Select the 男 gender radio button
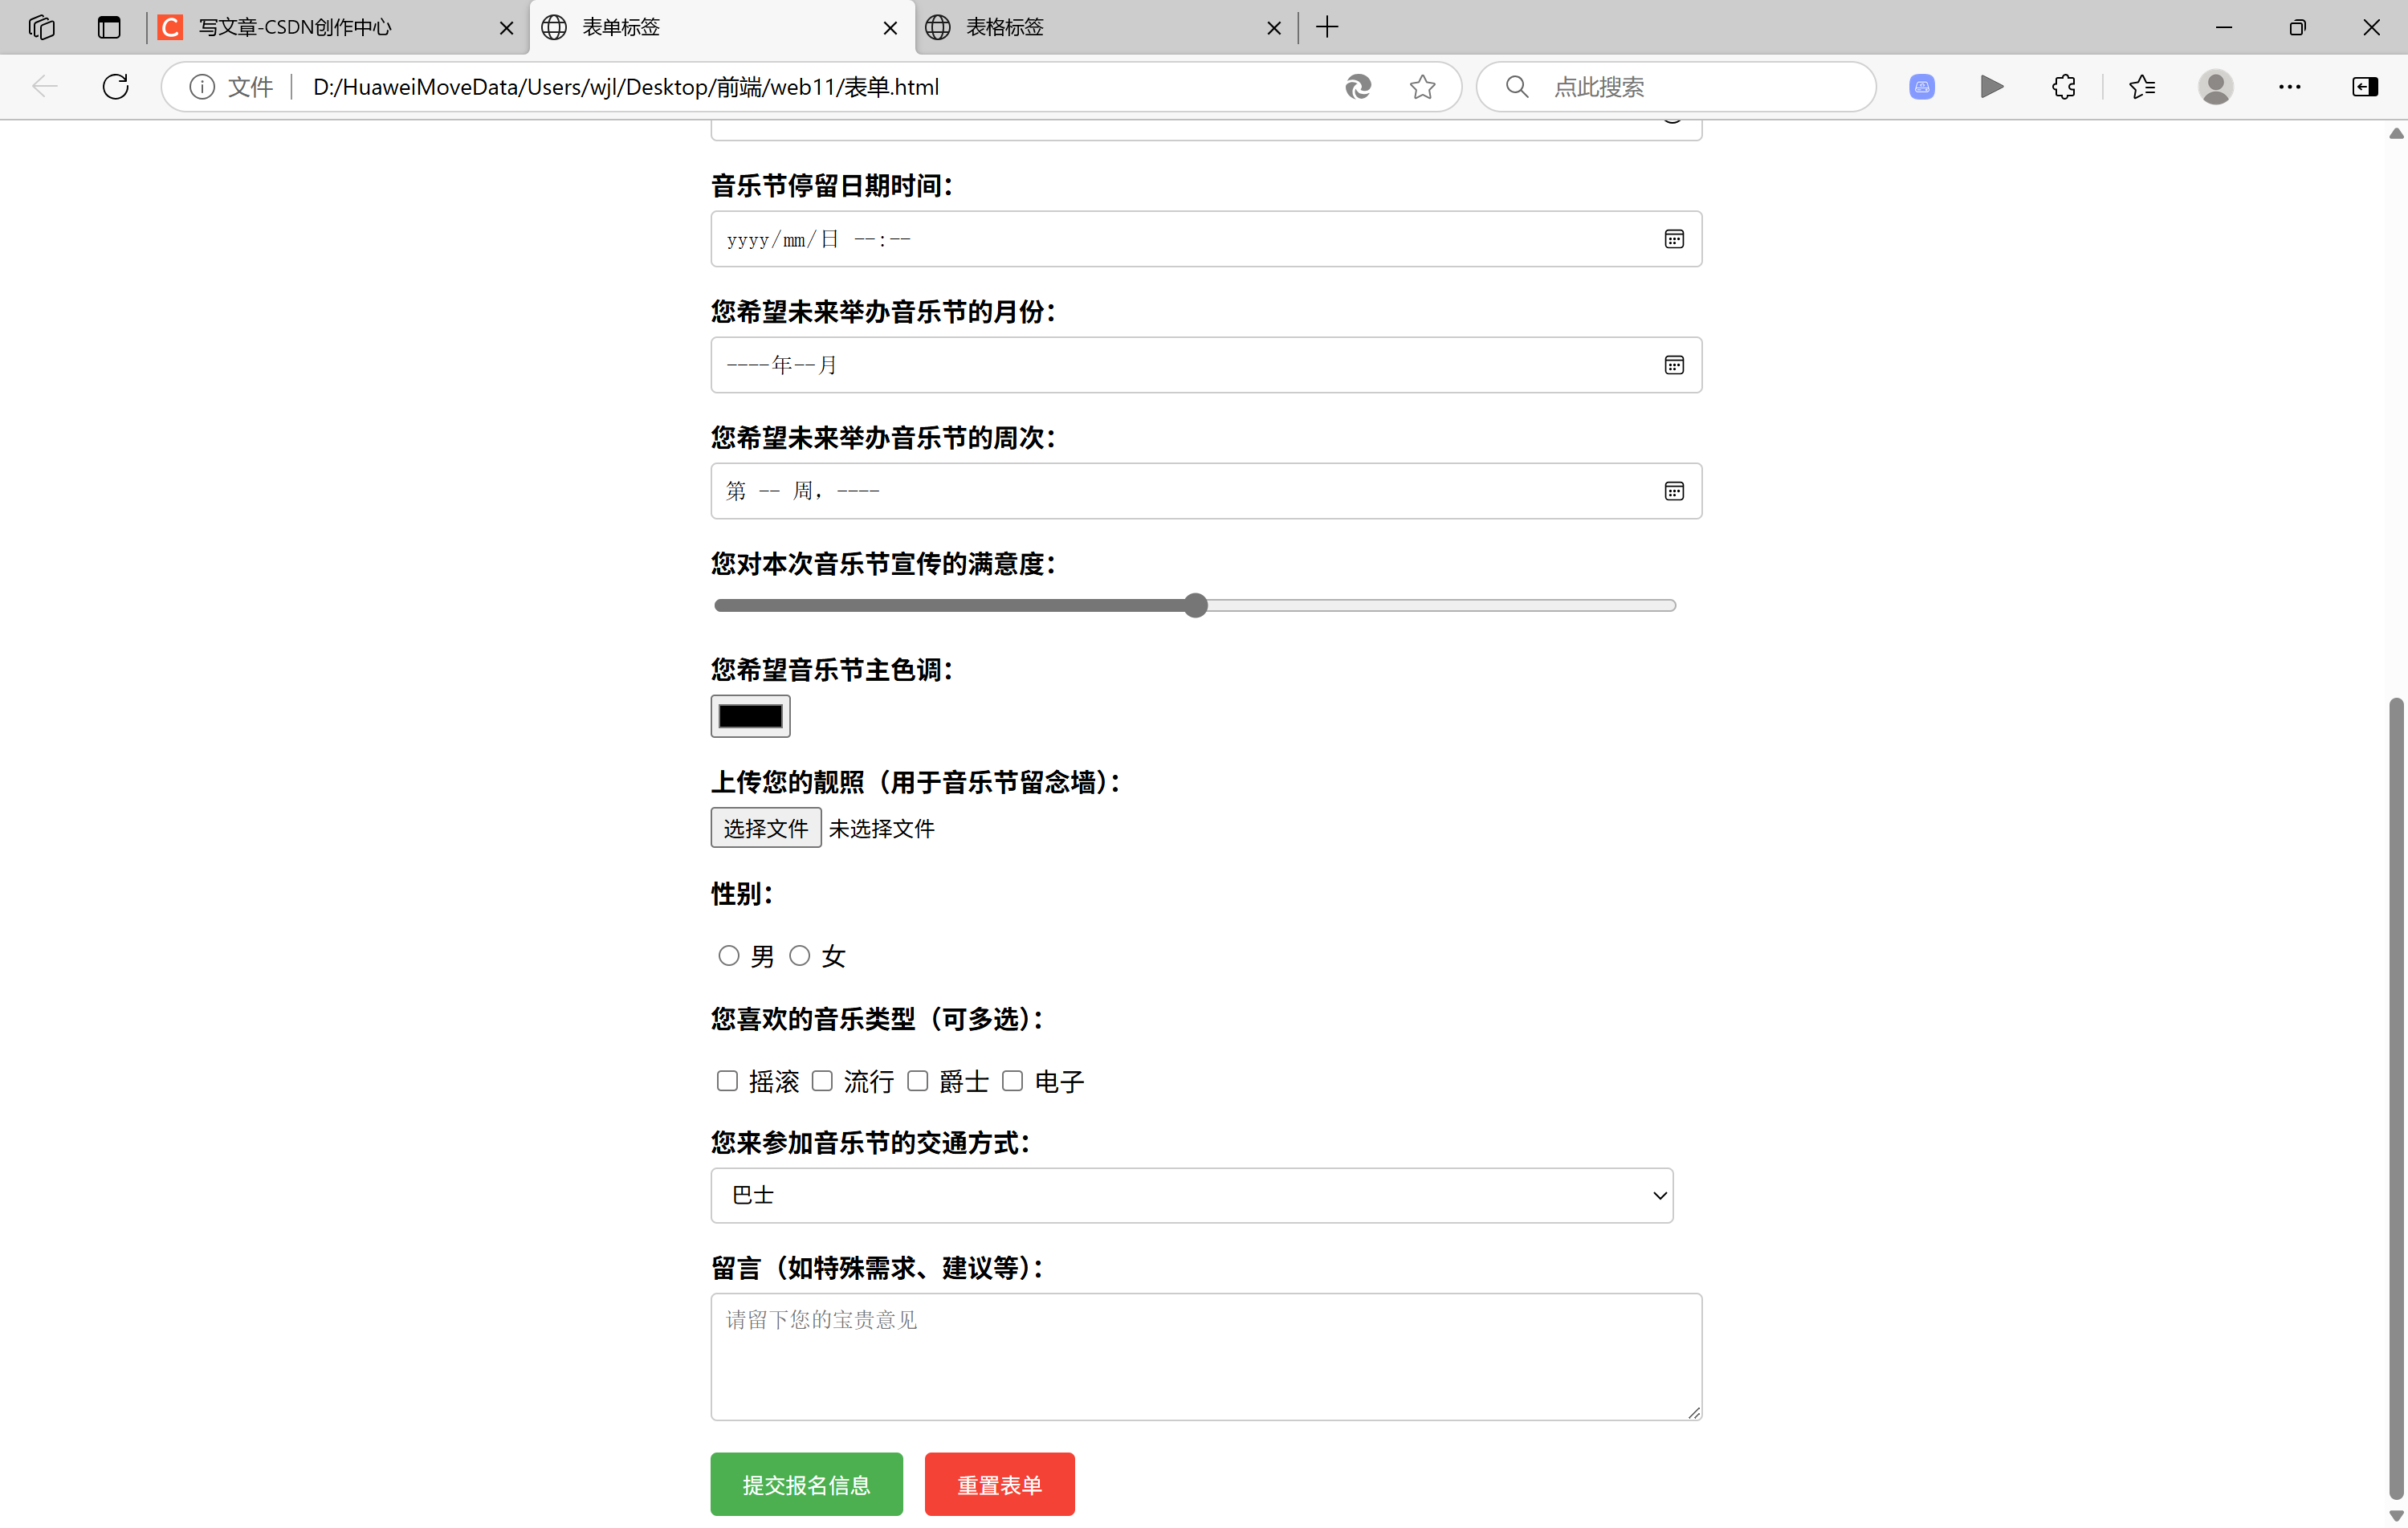 pyautogui.click(x=729, y=956)
